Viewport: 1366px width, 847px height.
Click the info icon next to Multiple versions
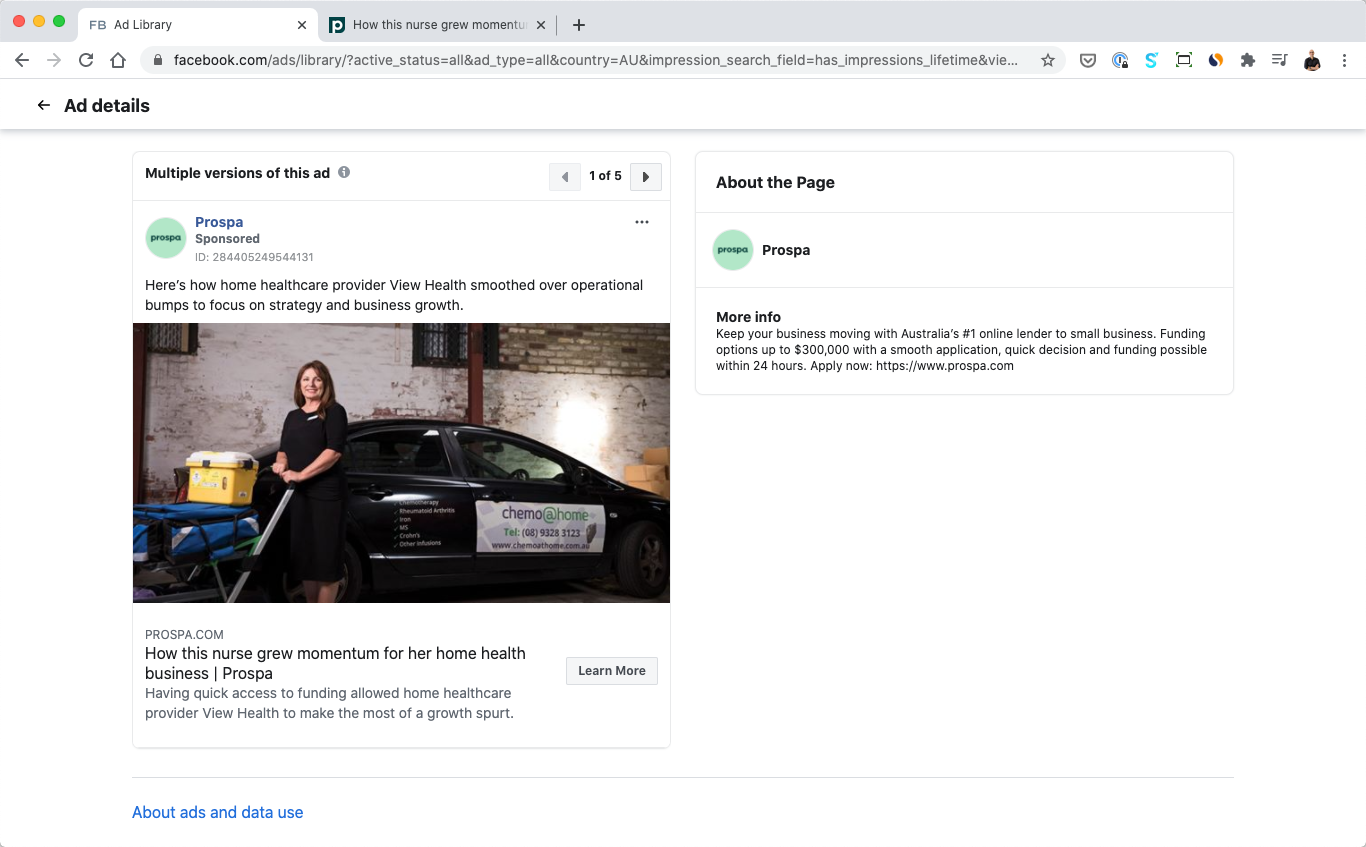click(x=344, y=172)
